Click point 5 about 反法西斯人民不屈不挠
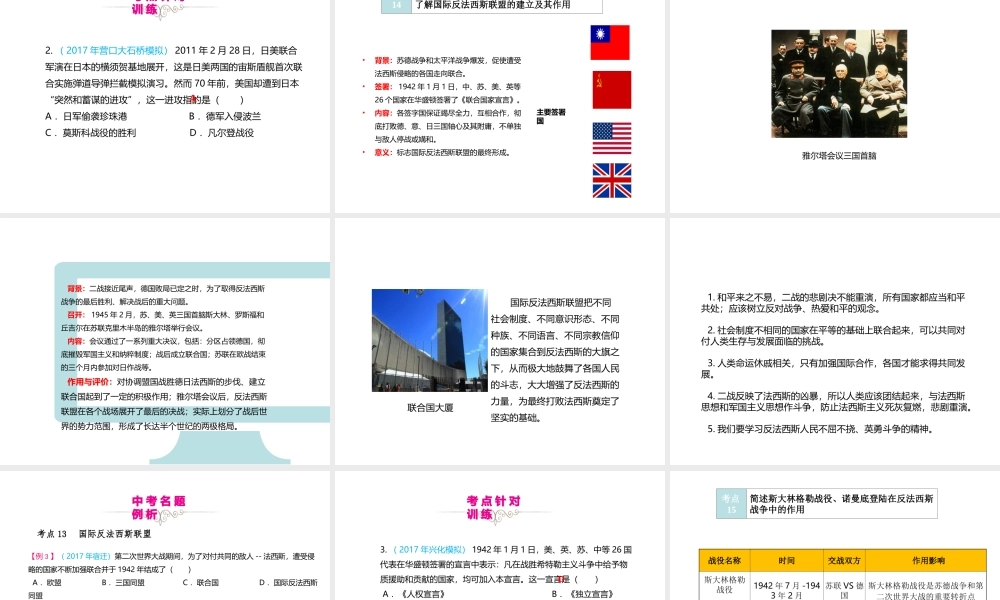The height and width of the screenshot is (600, 1000). click(x=821, y=429)
